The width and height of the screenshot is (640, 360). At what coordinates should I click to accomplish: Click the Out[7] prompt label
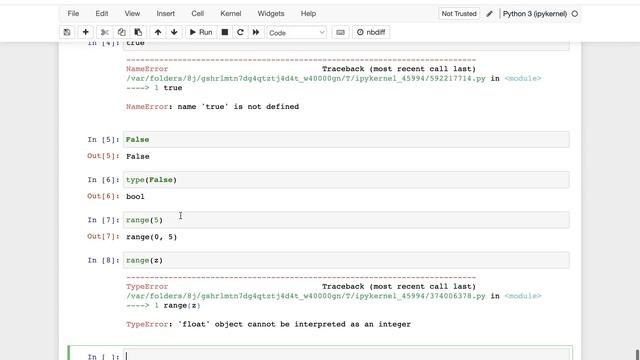click(x=103, y=236)
